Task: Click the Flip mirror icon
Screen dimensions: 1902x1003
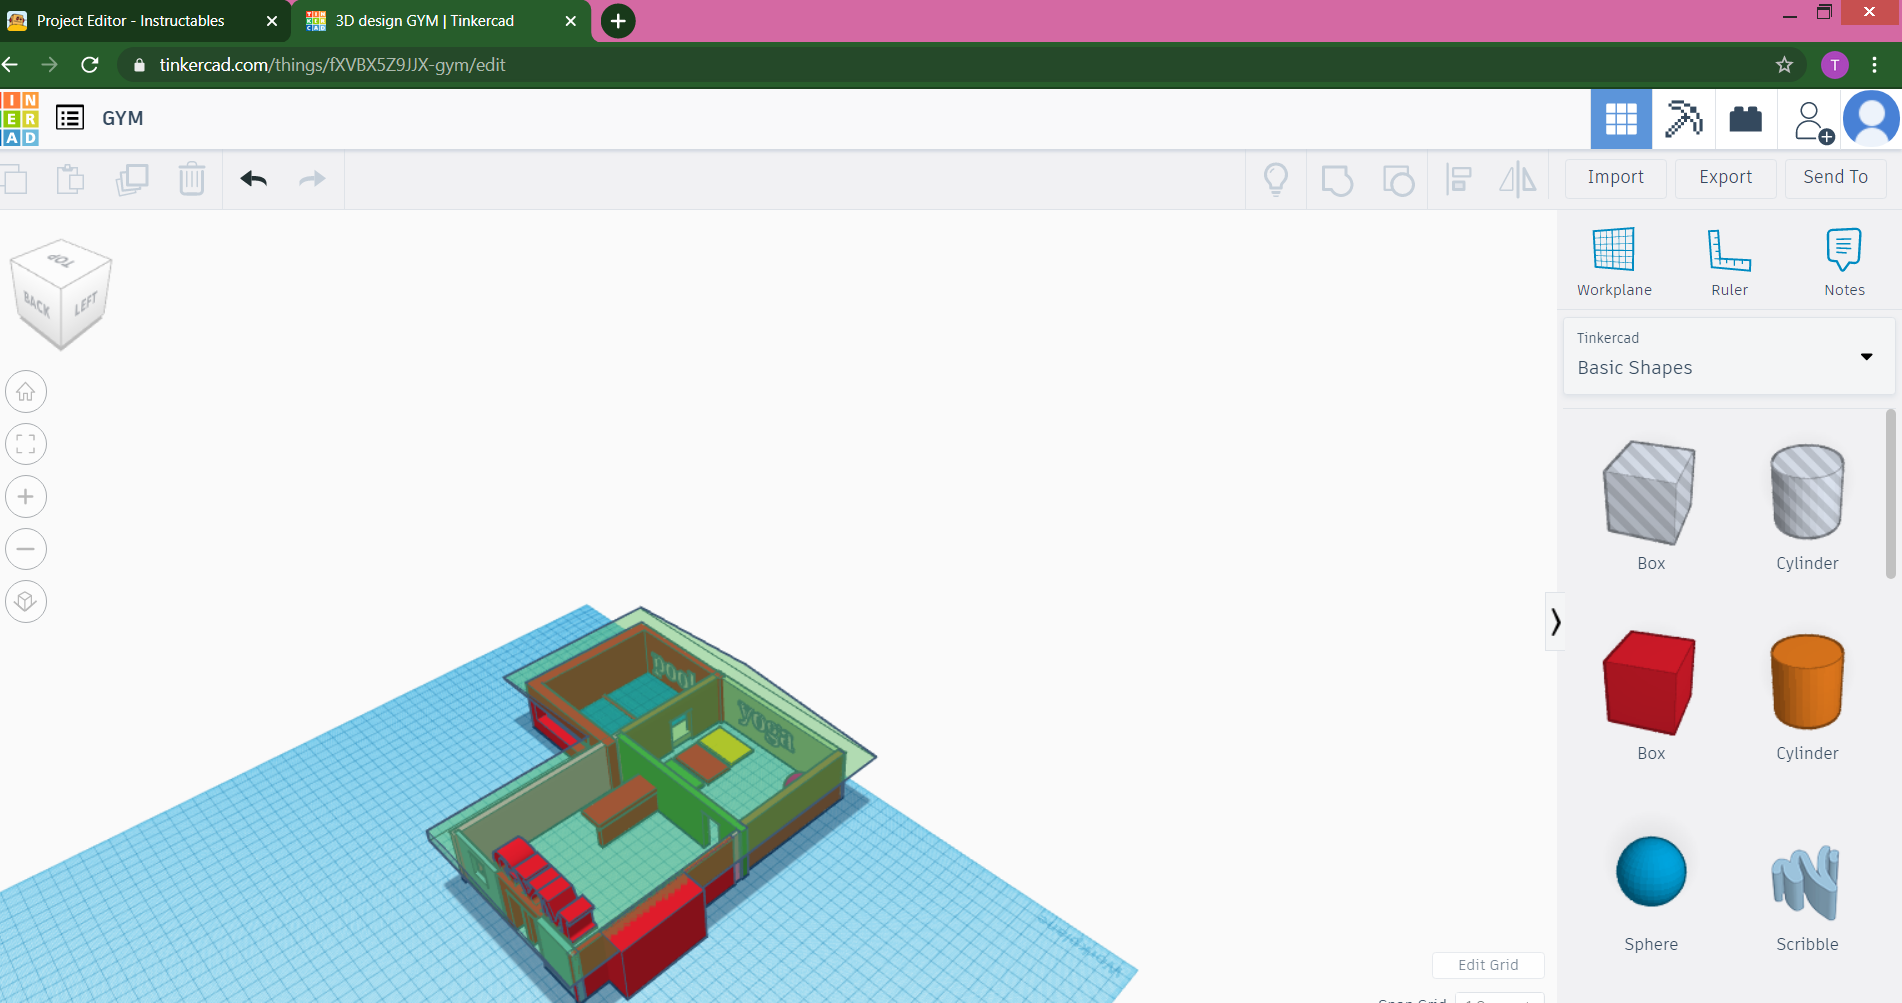Action: tap(1518, 180)
